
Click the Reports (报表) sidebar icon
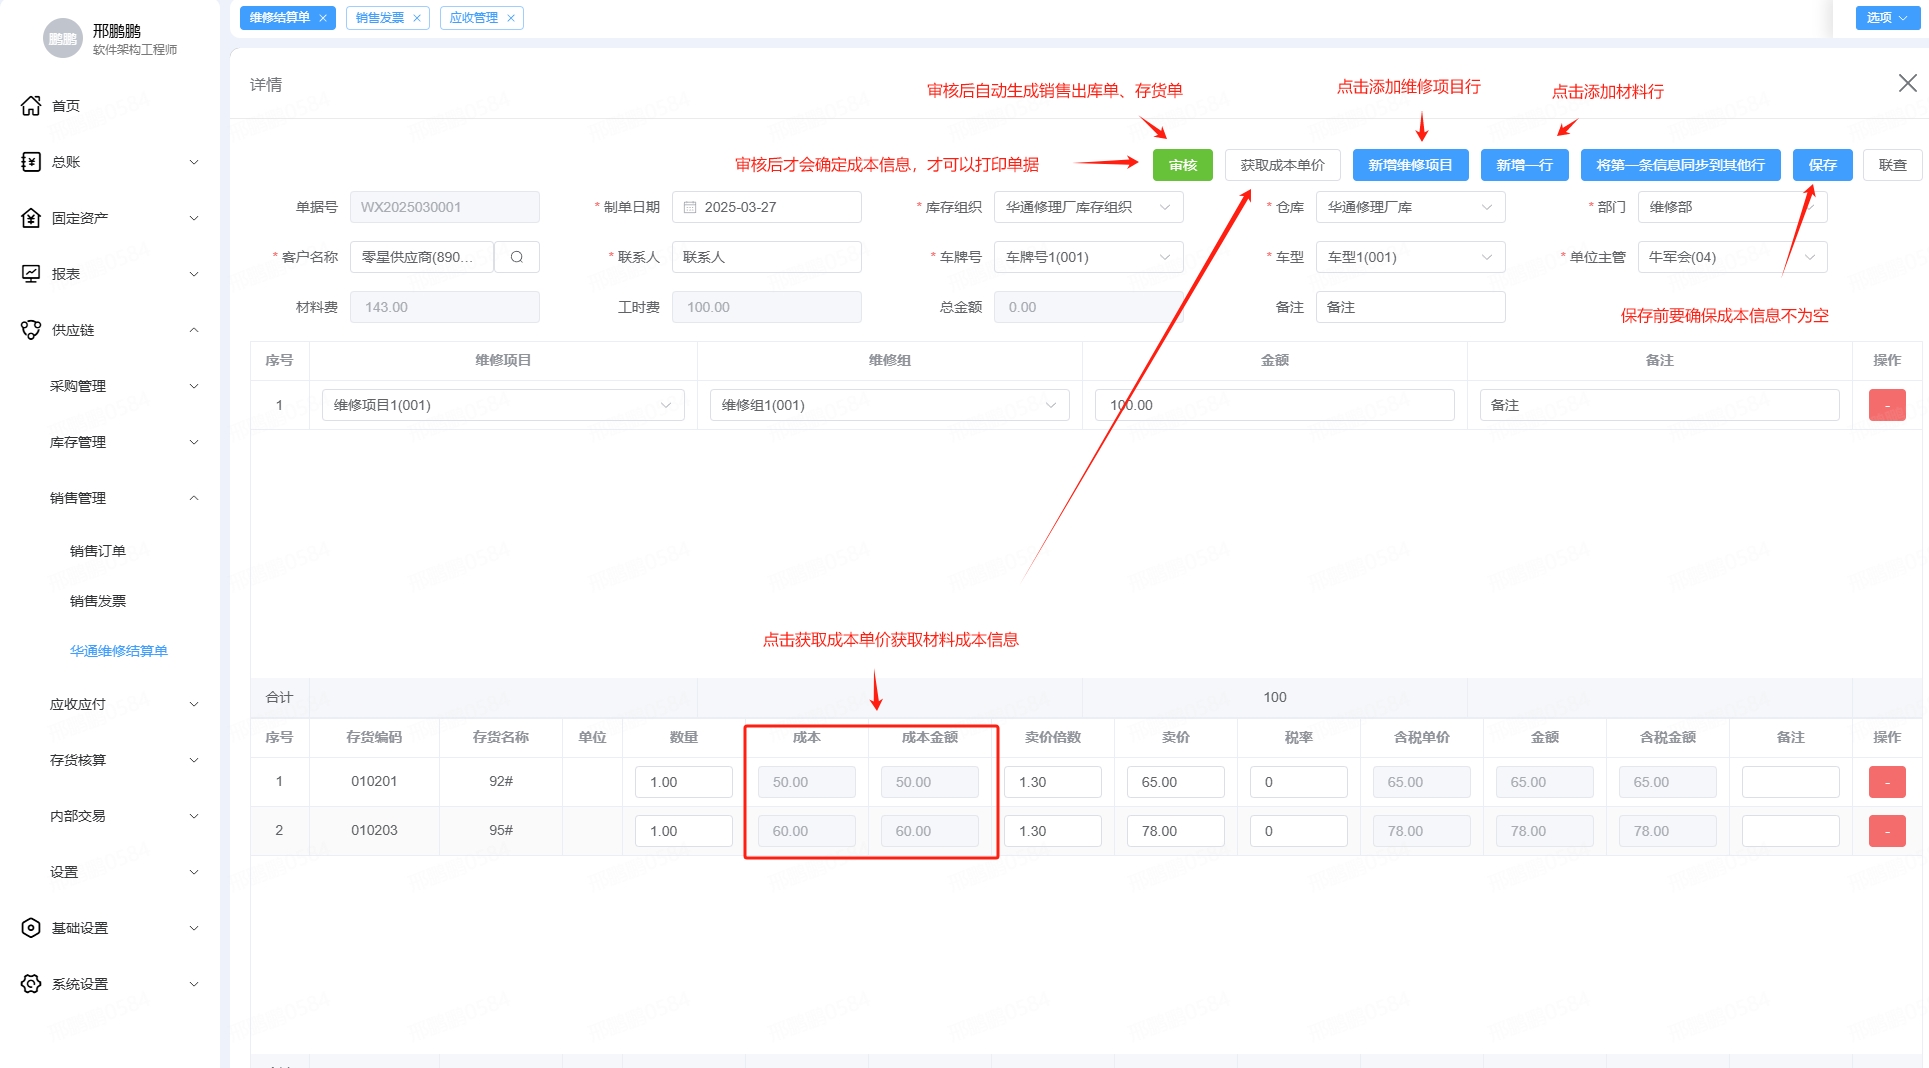point(31,274)
